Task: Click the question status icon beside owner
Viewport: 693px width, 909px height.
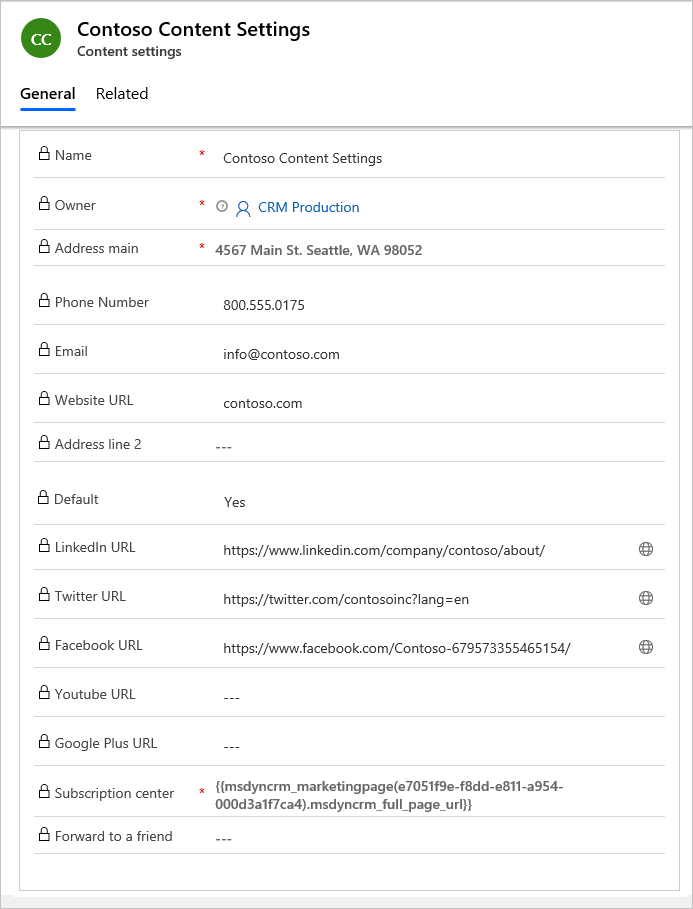Action: coord(222,206)
